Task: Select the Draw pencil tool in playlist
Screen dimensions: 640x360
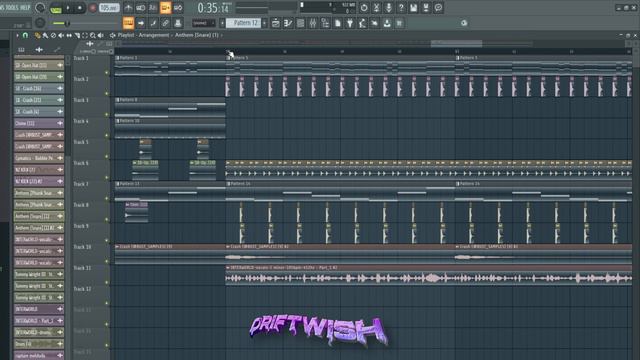Action: click(x=37, y=36)
